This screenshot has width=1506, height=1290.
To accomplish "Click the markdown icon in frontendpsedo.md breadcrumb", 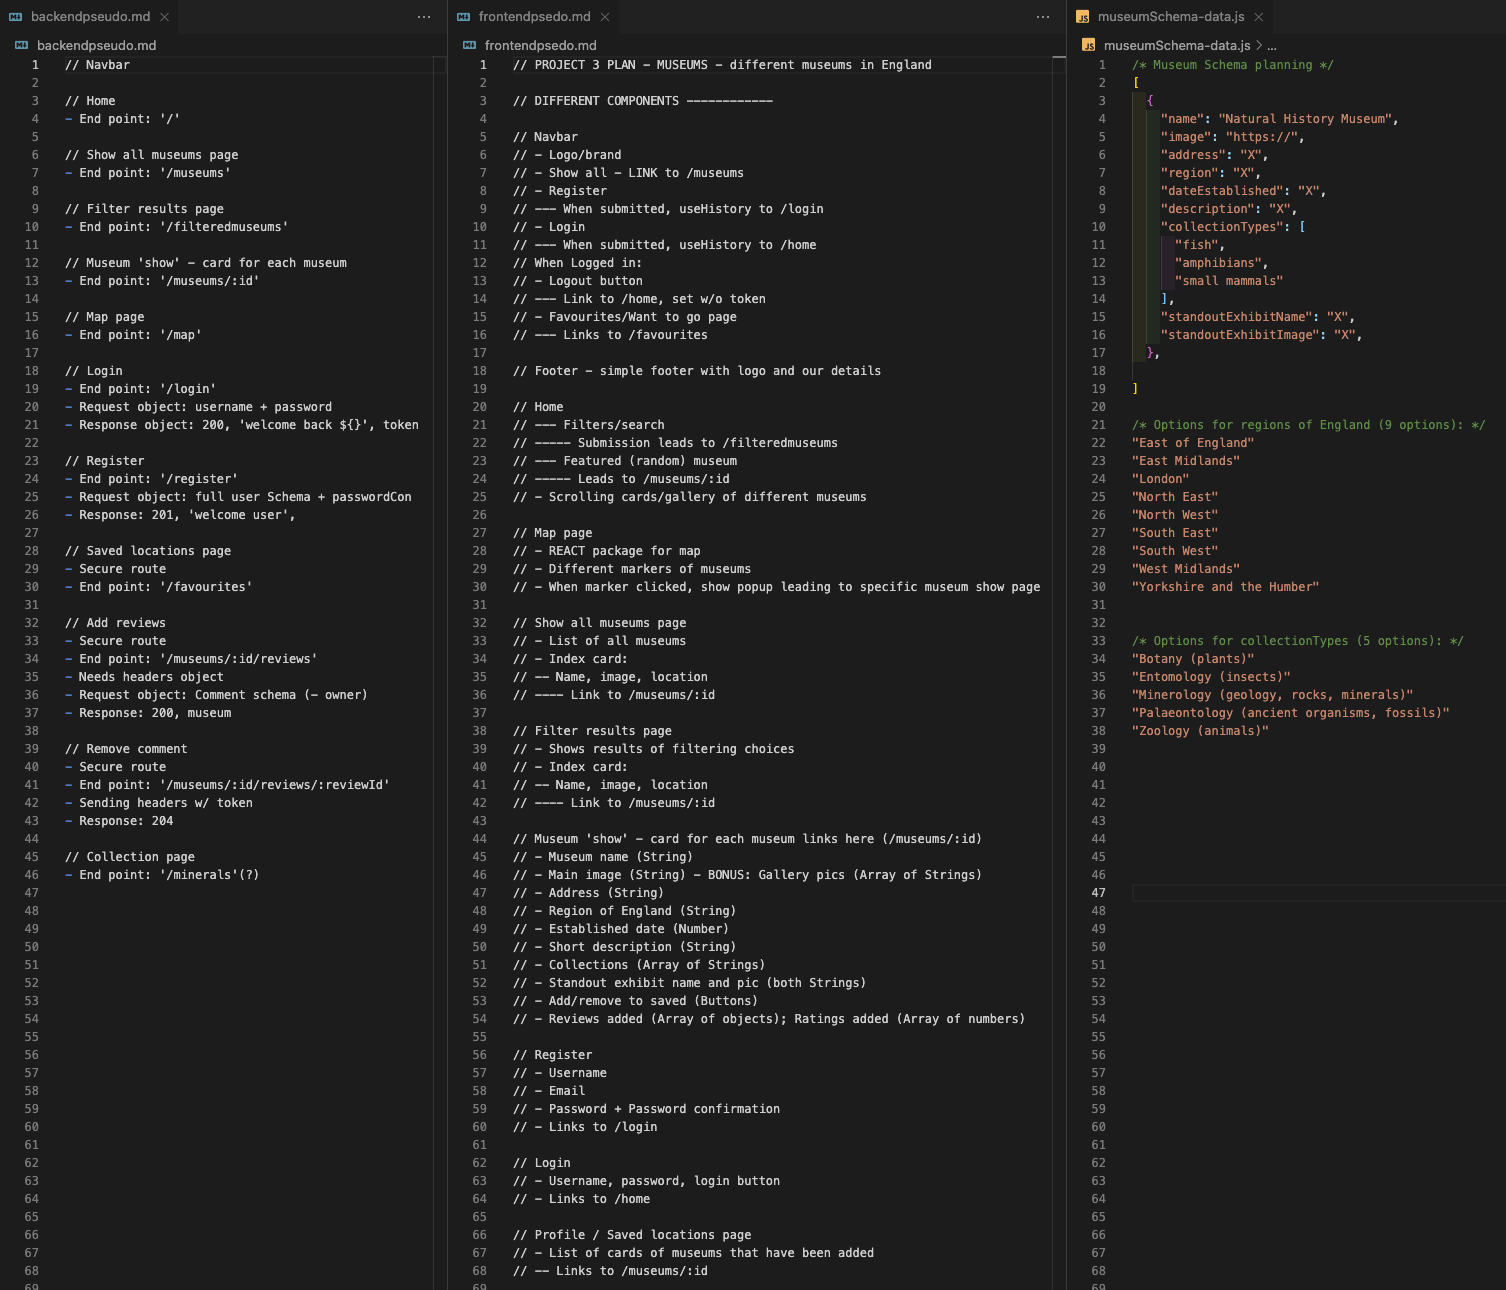I will click(469, 45).
